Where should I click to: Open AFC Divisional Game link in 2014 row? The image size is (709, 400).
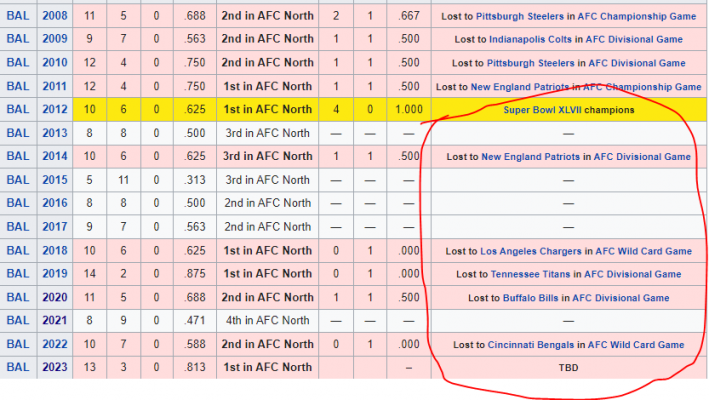click(x=642, y=157)
